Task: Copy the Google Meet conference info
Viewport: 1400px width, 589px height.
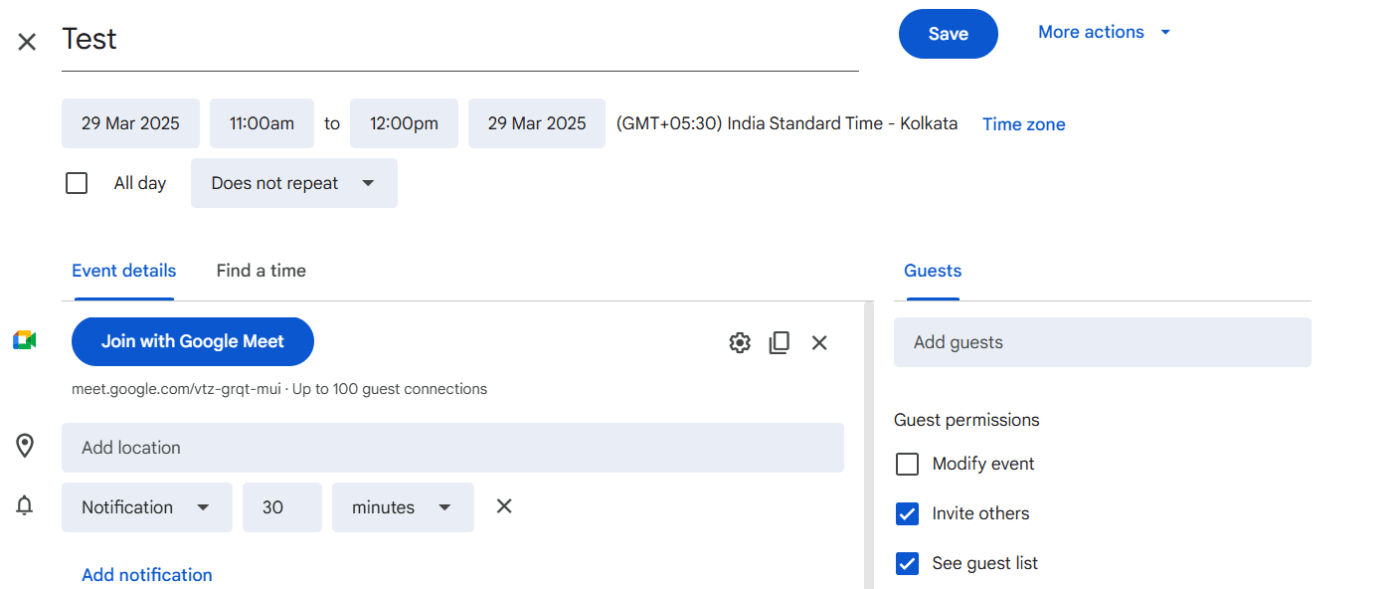Action: 779,342
